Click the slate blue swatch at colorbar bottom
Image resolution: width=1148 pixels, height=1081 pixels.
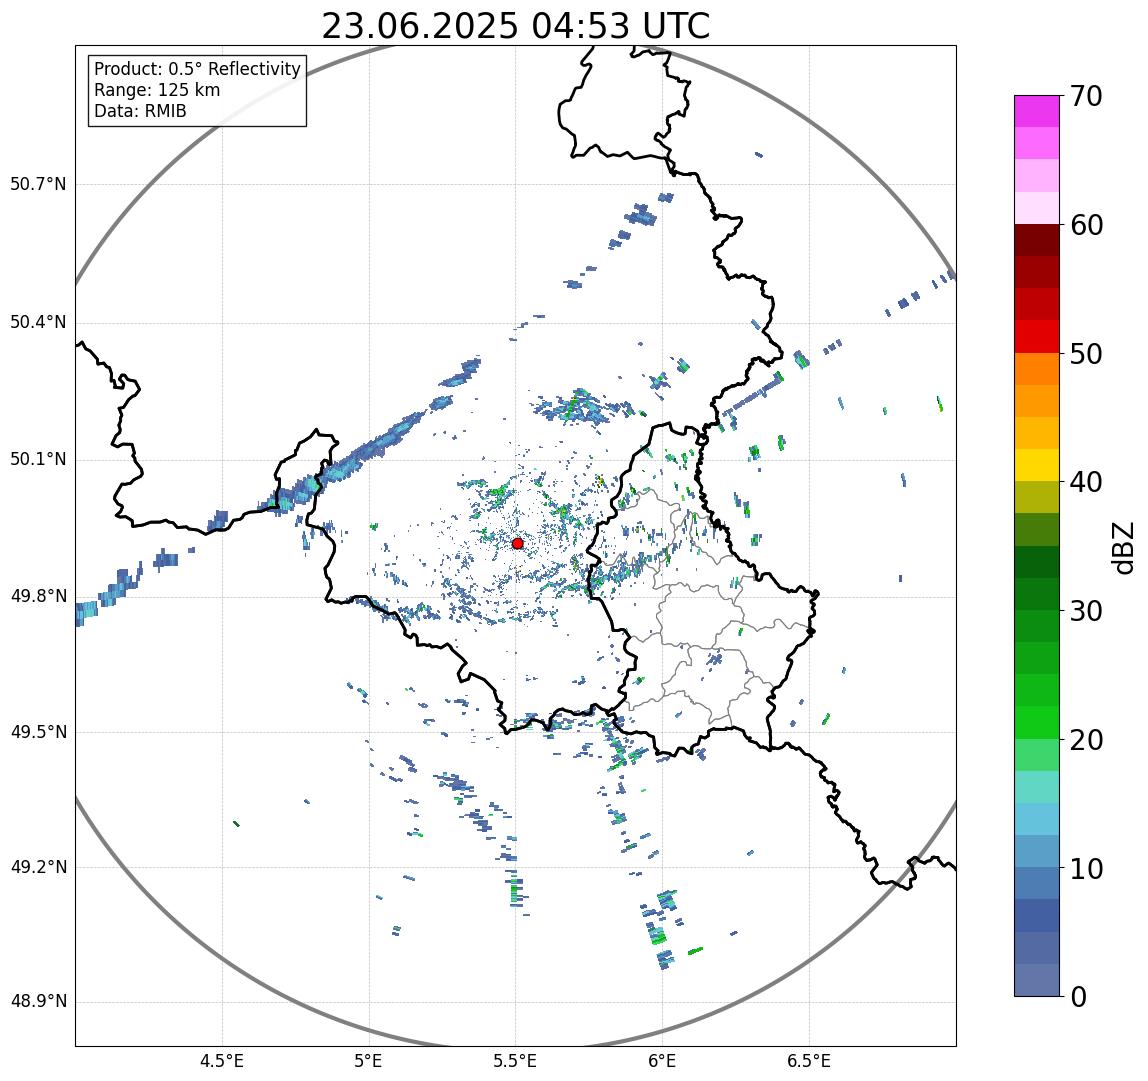pyautogui.click(x=1037, y=981)
